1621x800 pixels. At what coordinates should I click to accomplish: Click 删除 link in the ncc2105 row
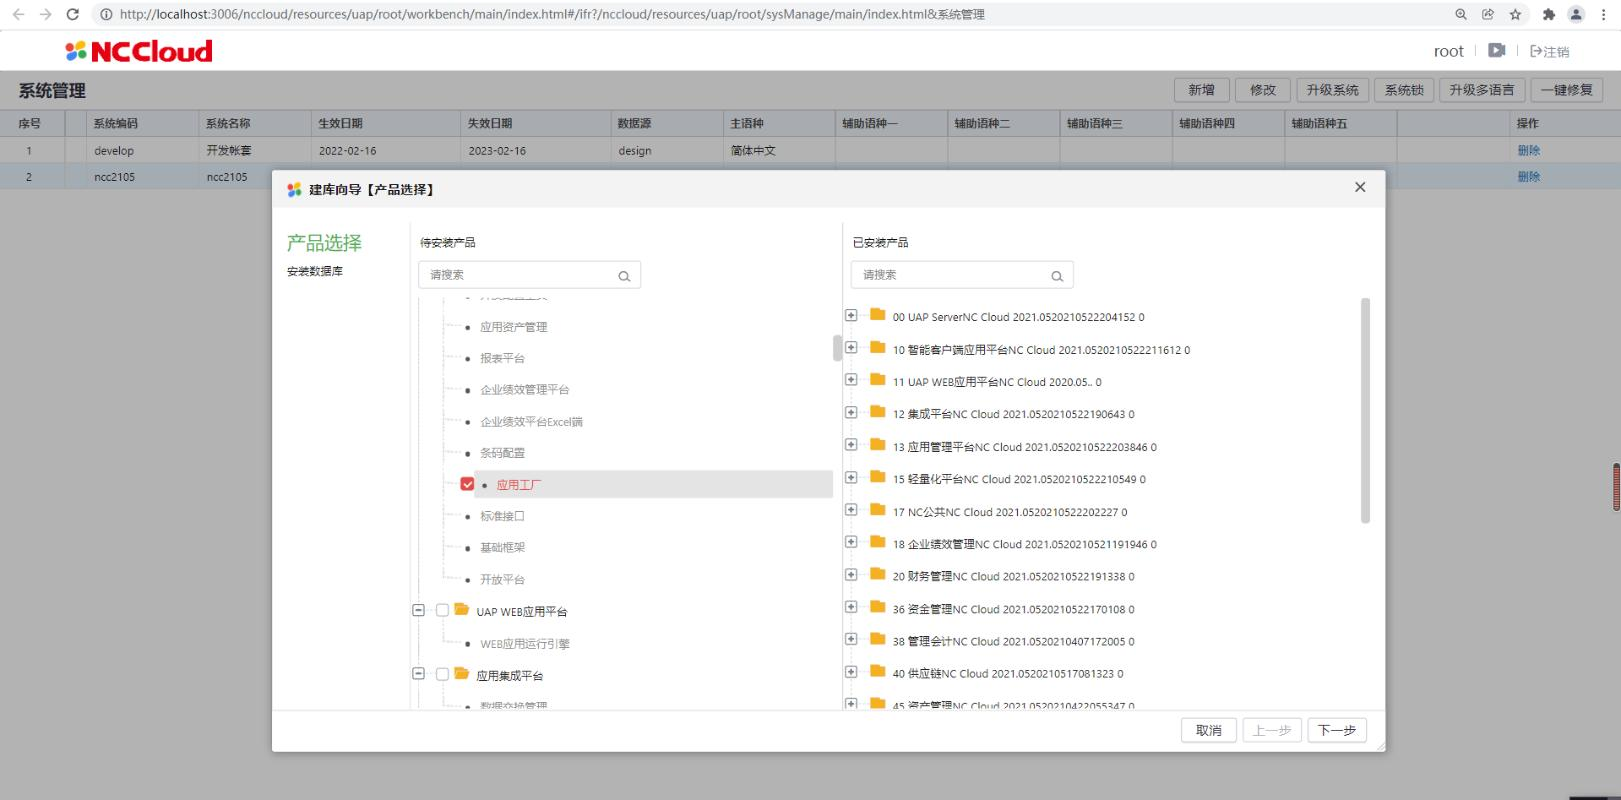pyautogui.click(x=1528, y=176)
